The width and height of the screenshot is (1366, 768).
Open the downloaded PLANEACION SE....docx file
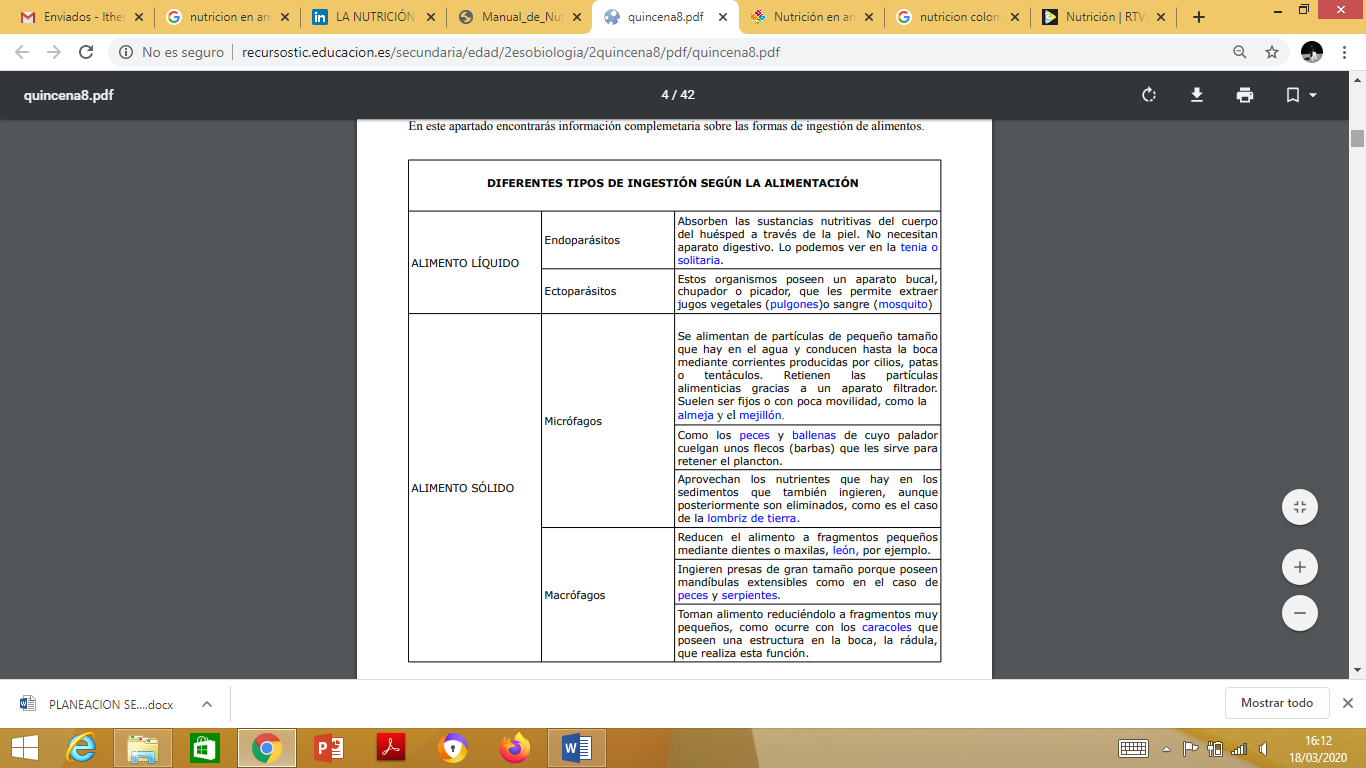[x=98, y=704]
